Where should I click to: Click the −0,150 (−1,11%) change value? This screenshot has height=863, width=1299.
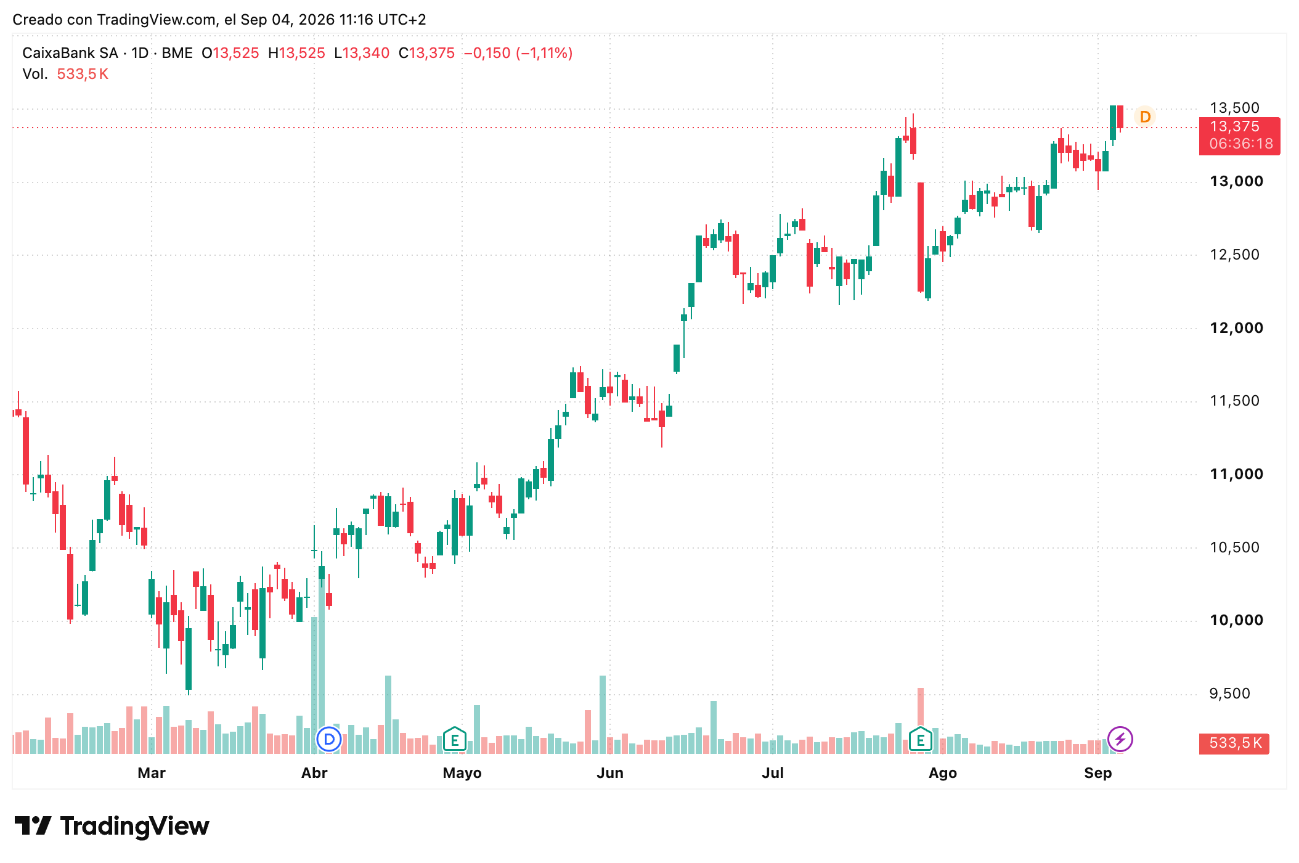(518, 53)
